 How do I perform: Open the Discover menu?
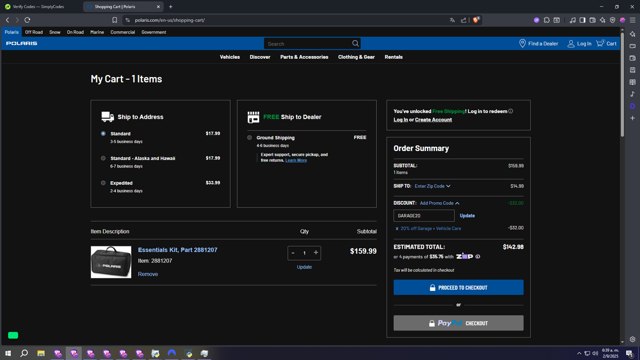click(260, 57)
